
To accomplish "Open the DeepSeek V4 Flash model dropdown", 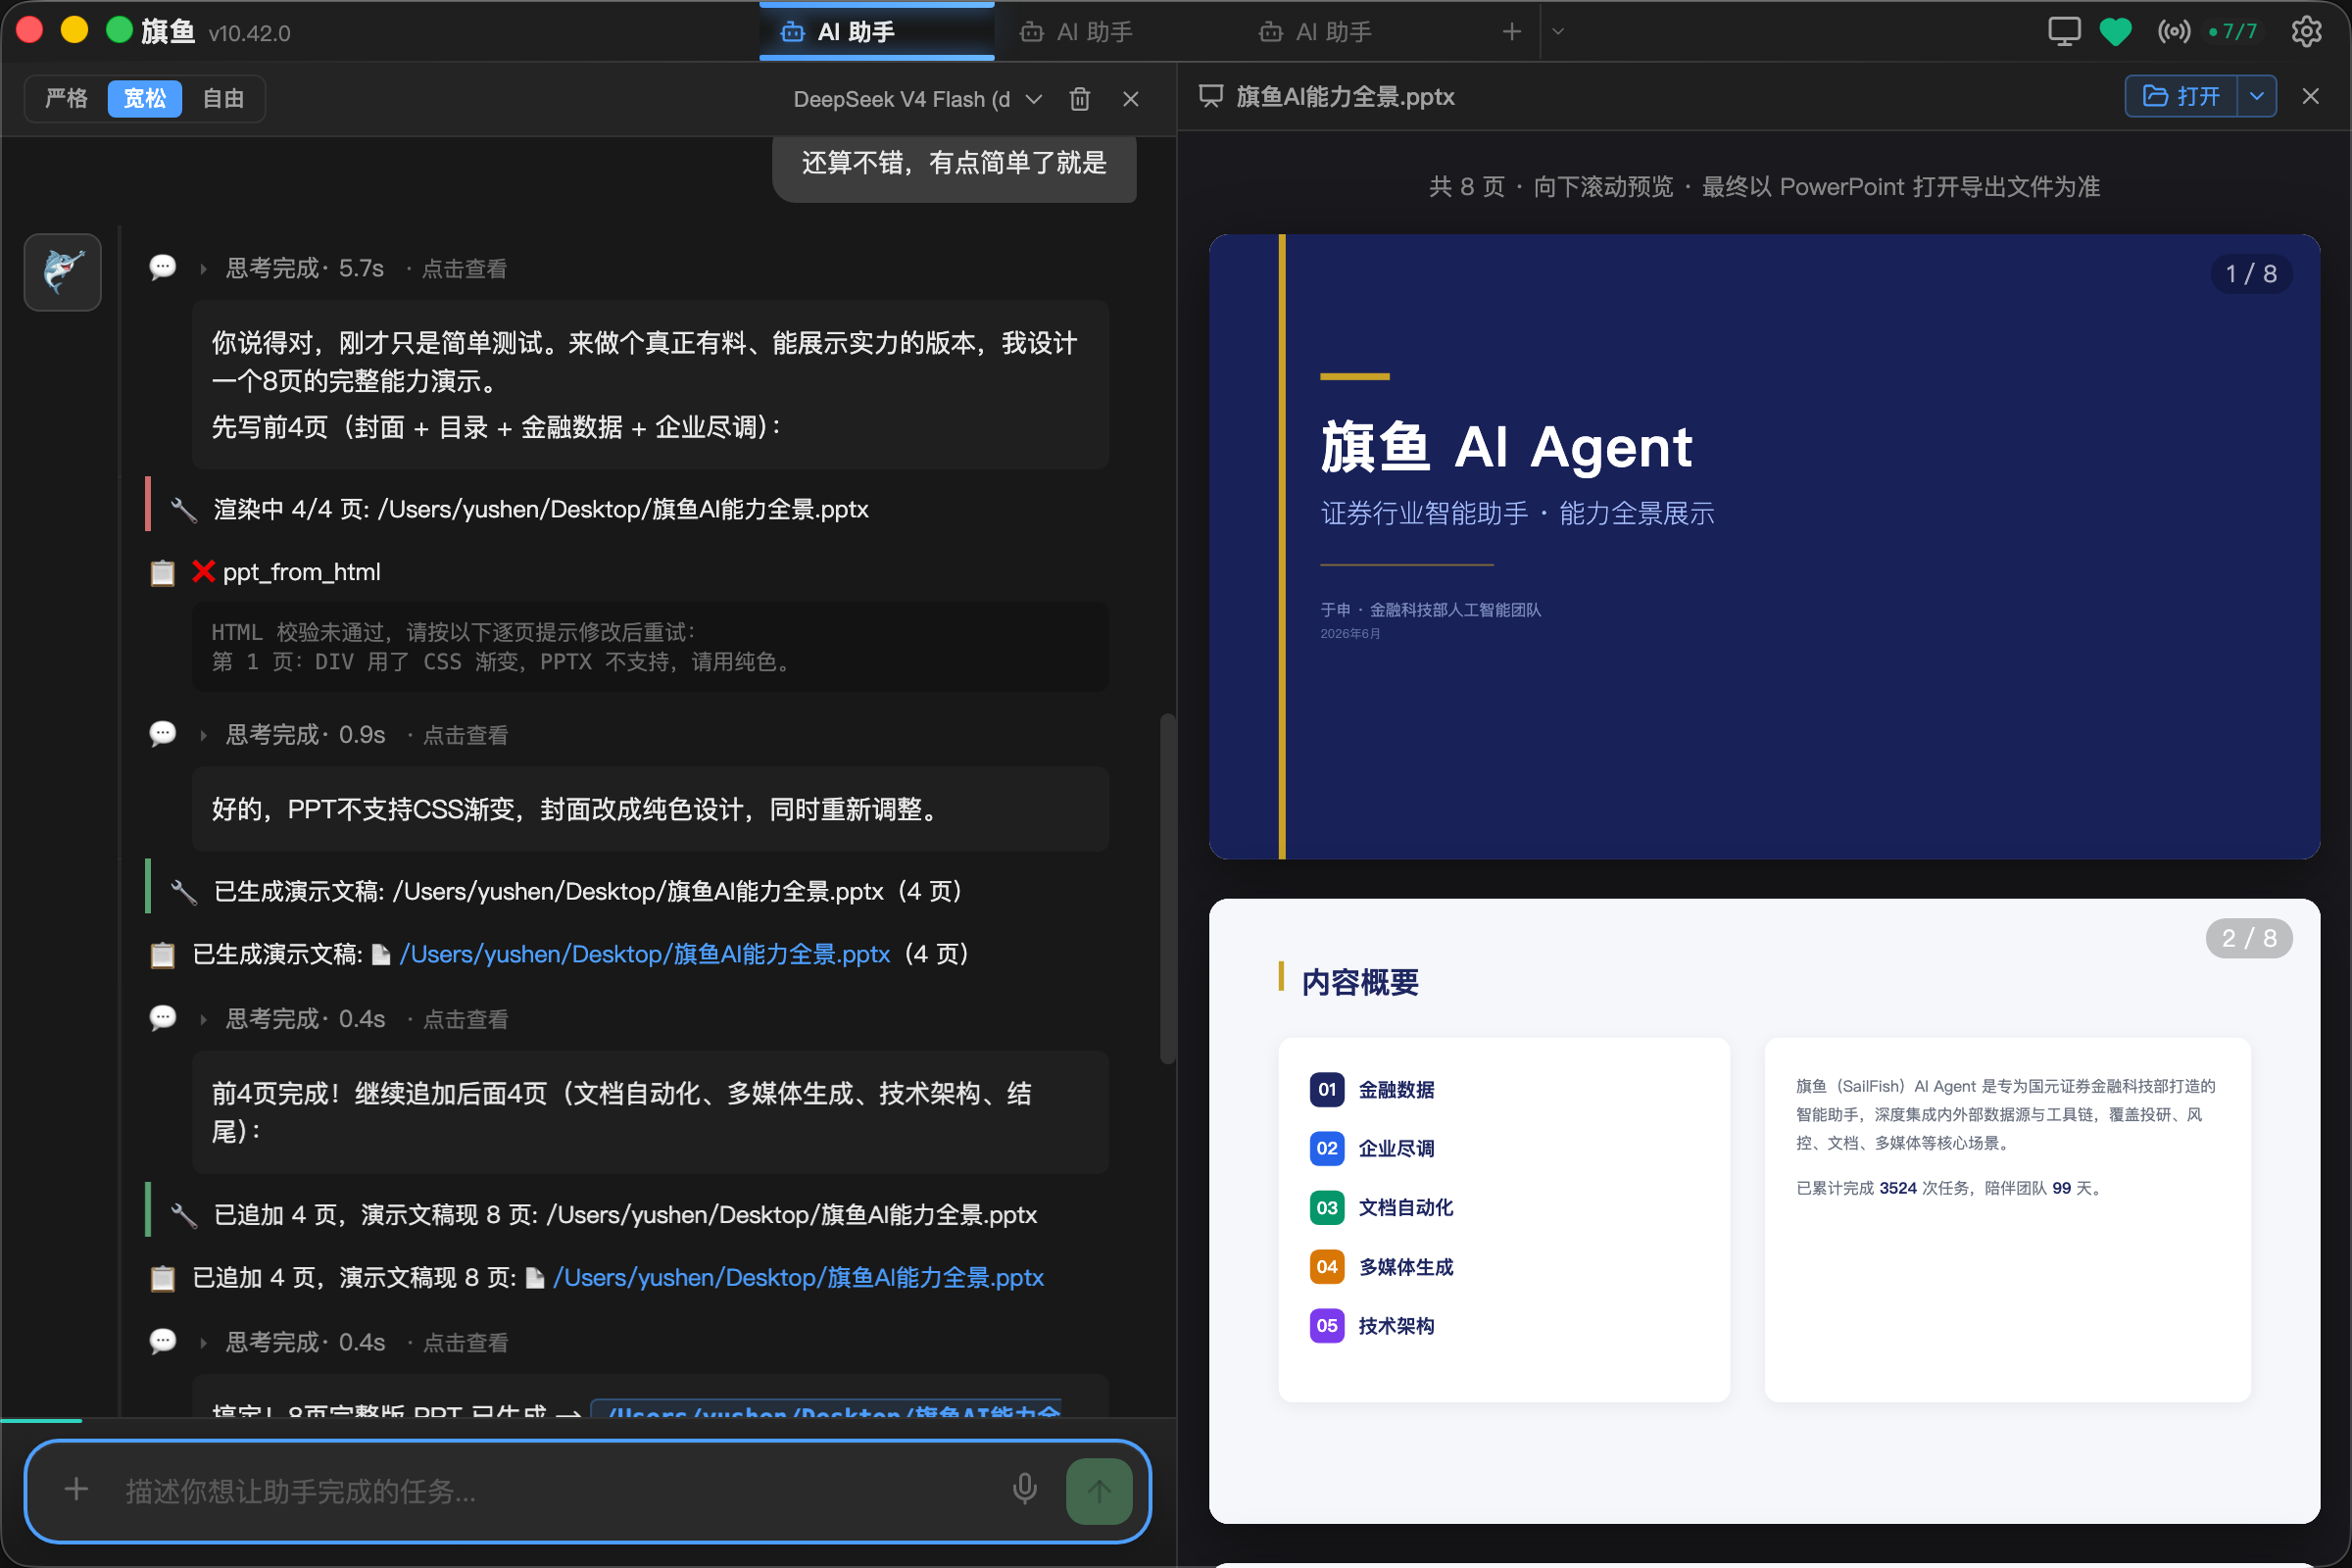I will (917, 99).
